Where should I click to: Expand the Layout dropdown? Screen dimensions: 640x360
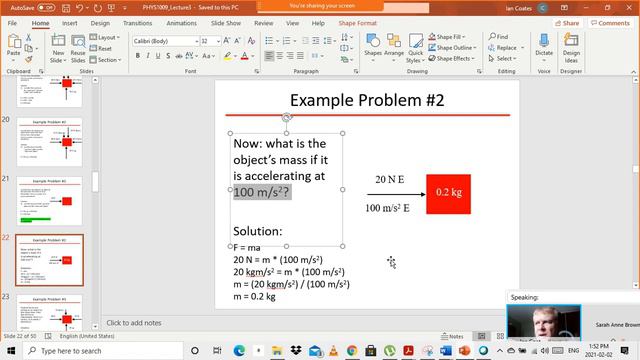pos(104,37)
